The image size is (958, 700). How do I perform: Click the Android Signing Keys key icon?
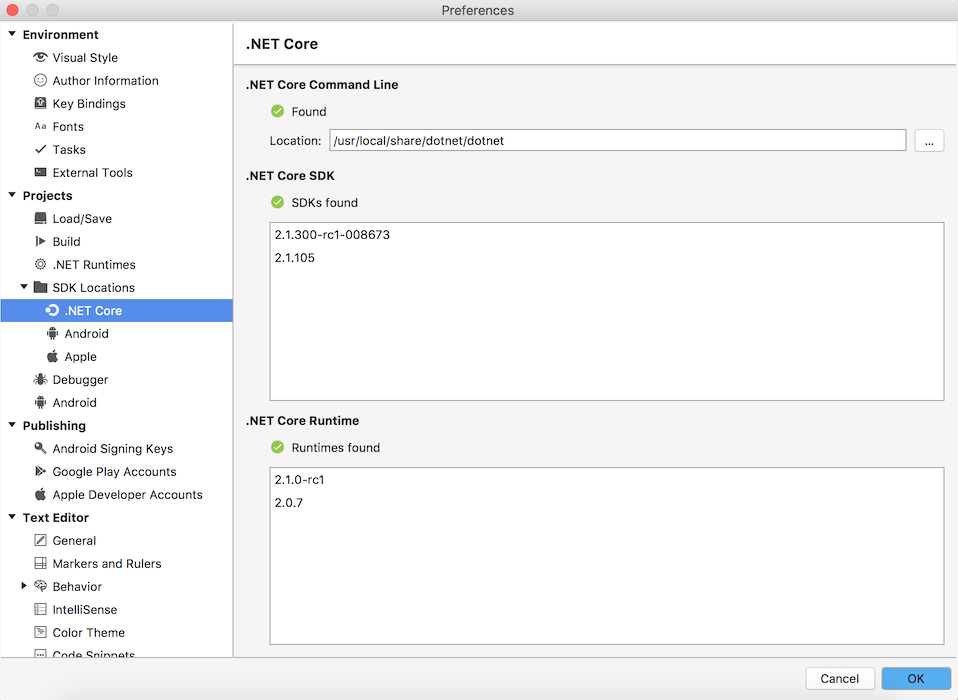pyautogui.click(x=40, y=448)
